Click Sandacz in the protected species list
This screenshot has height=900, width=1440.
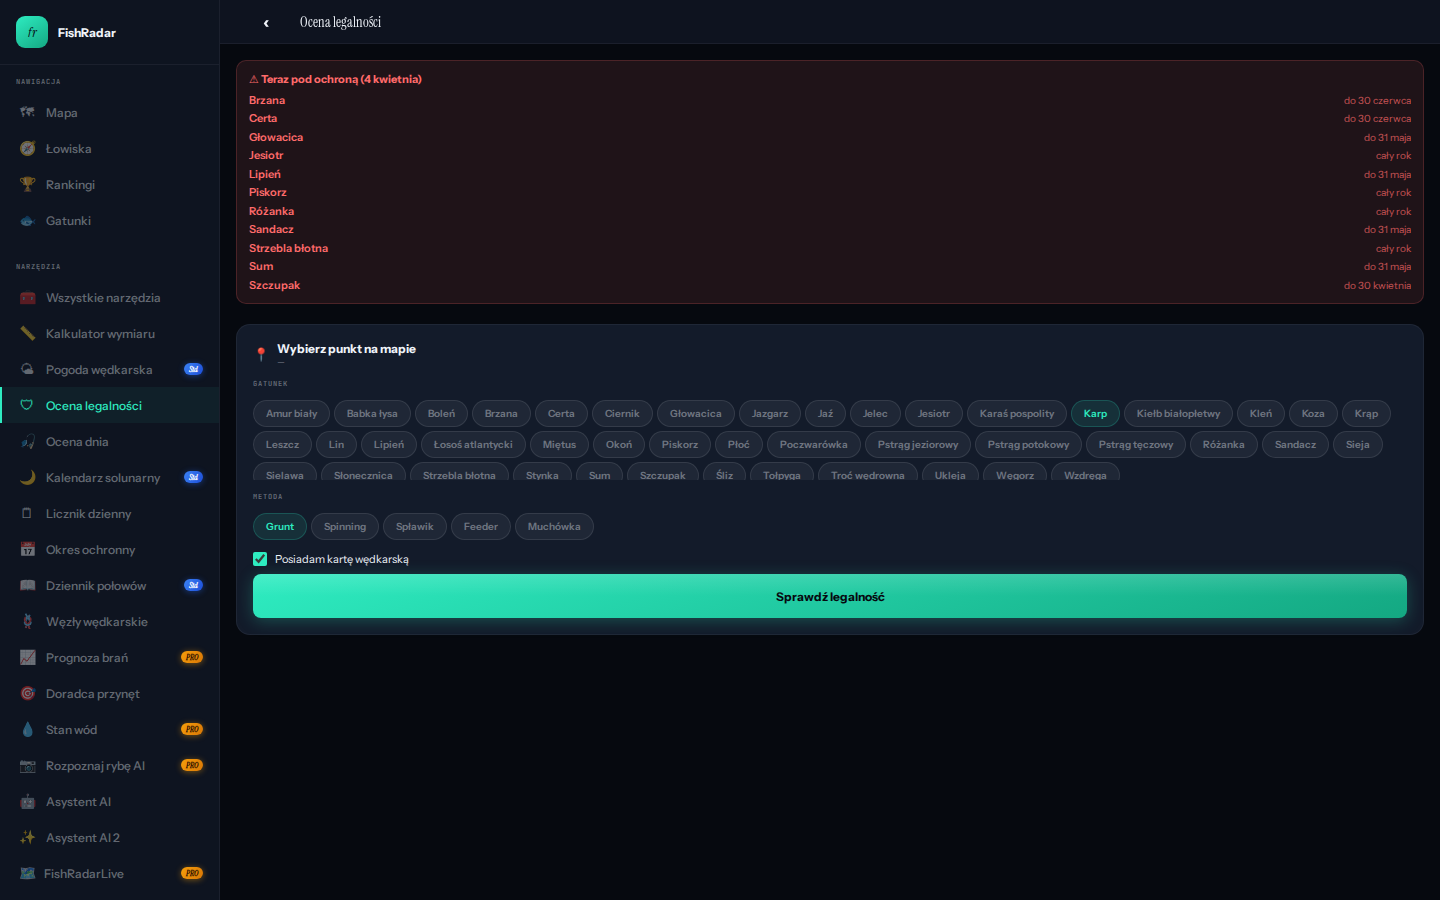[271, 230]
